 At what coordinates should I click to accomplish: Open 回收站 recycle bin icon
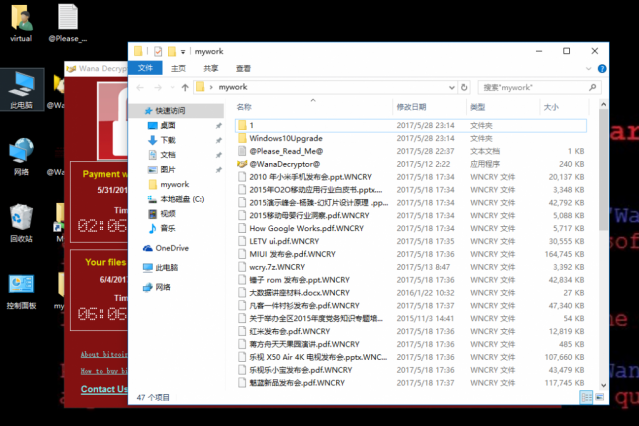(x=22, y=223)
